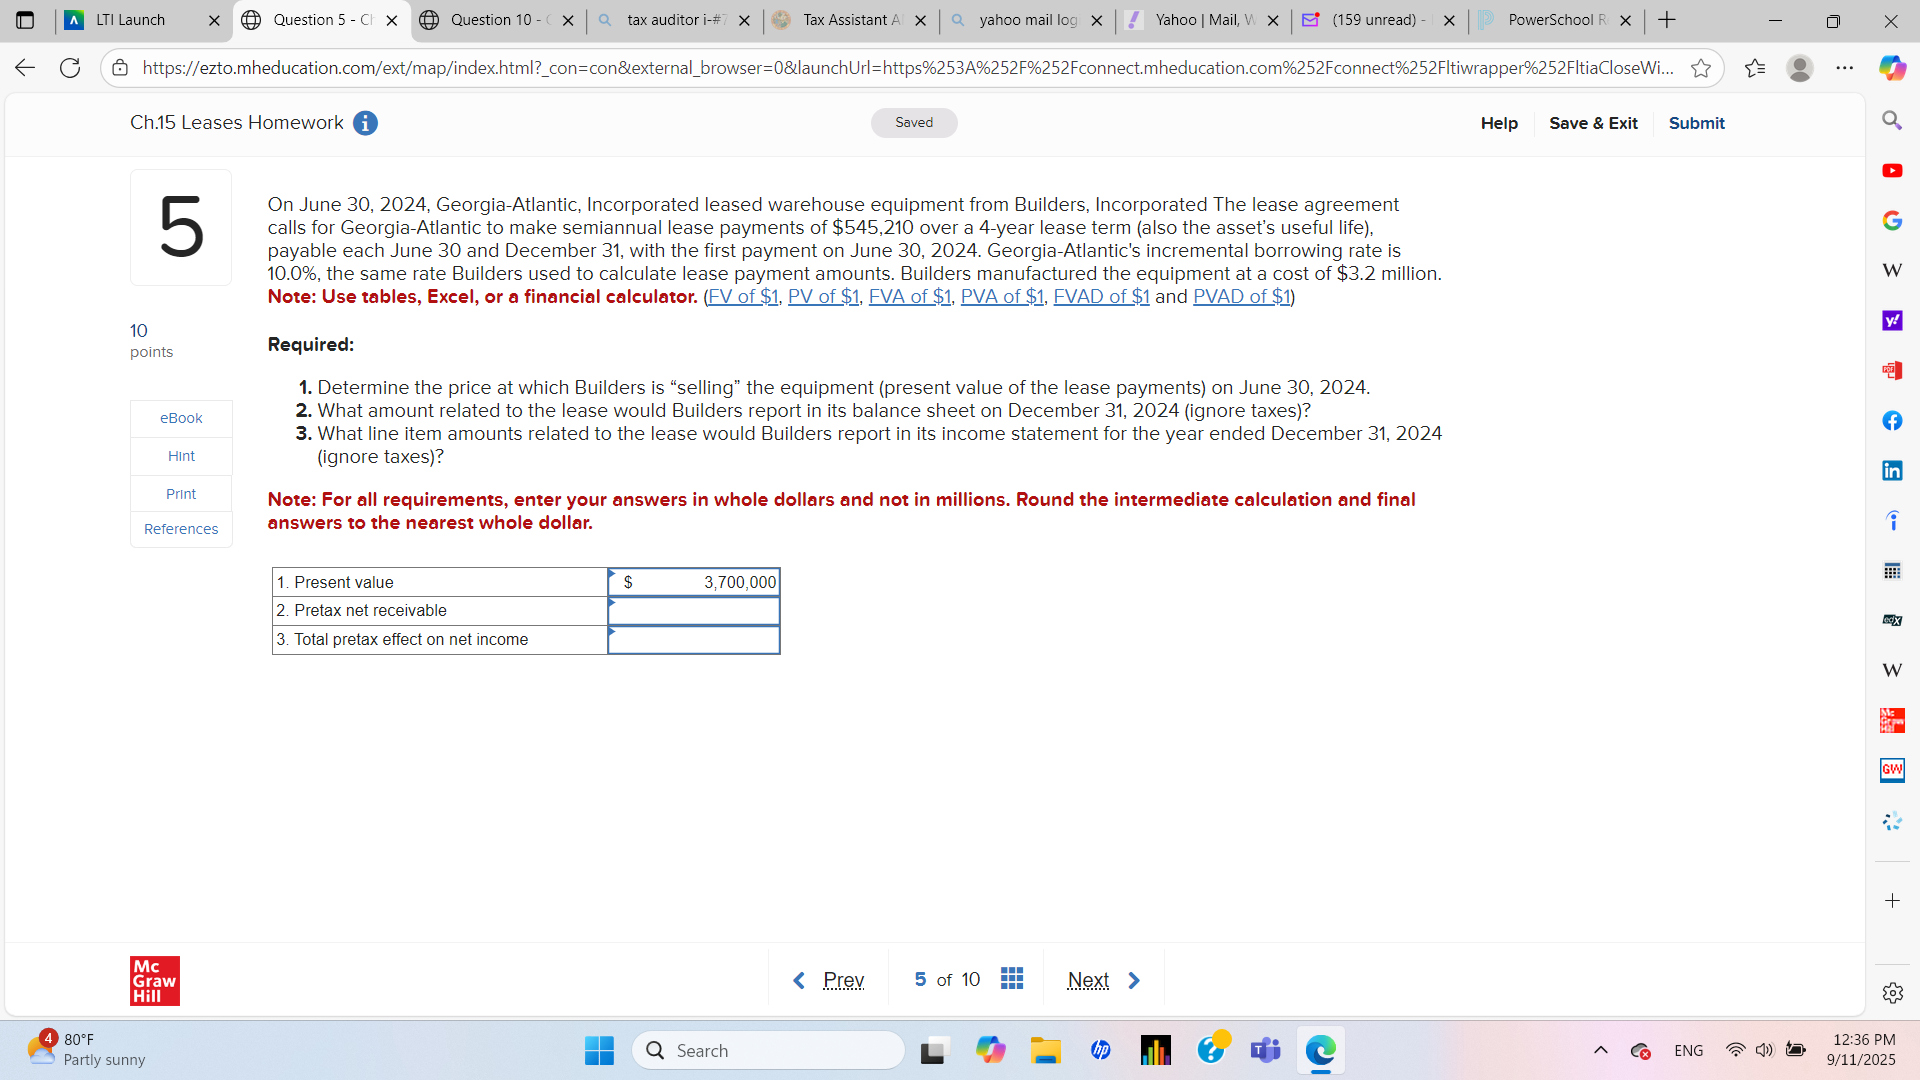Viewport: 1920px width, 1080px height.
Task: Open Copilot from the Edge sidebar
Action: 1893,68
